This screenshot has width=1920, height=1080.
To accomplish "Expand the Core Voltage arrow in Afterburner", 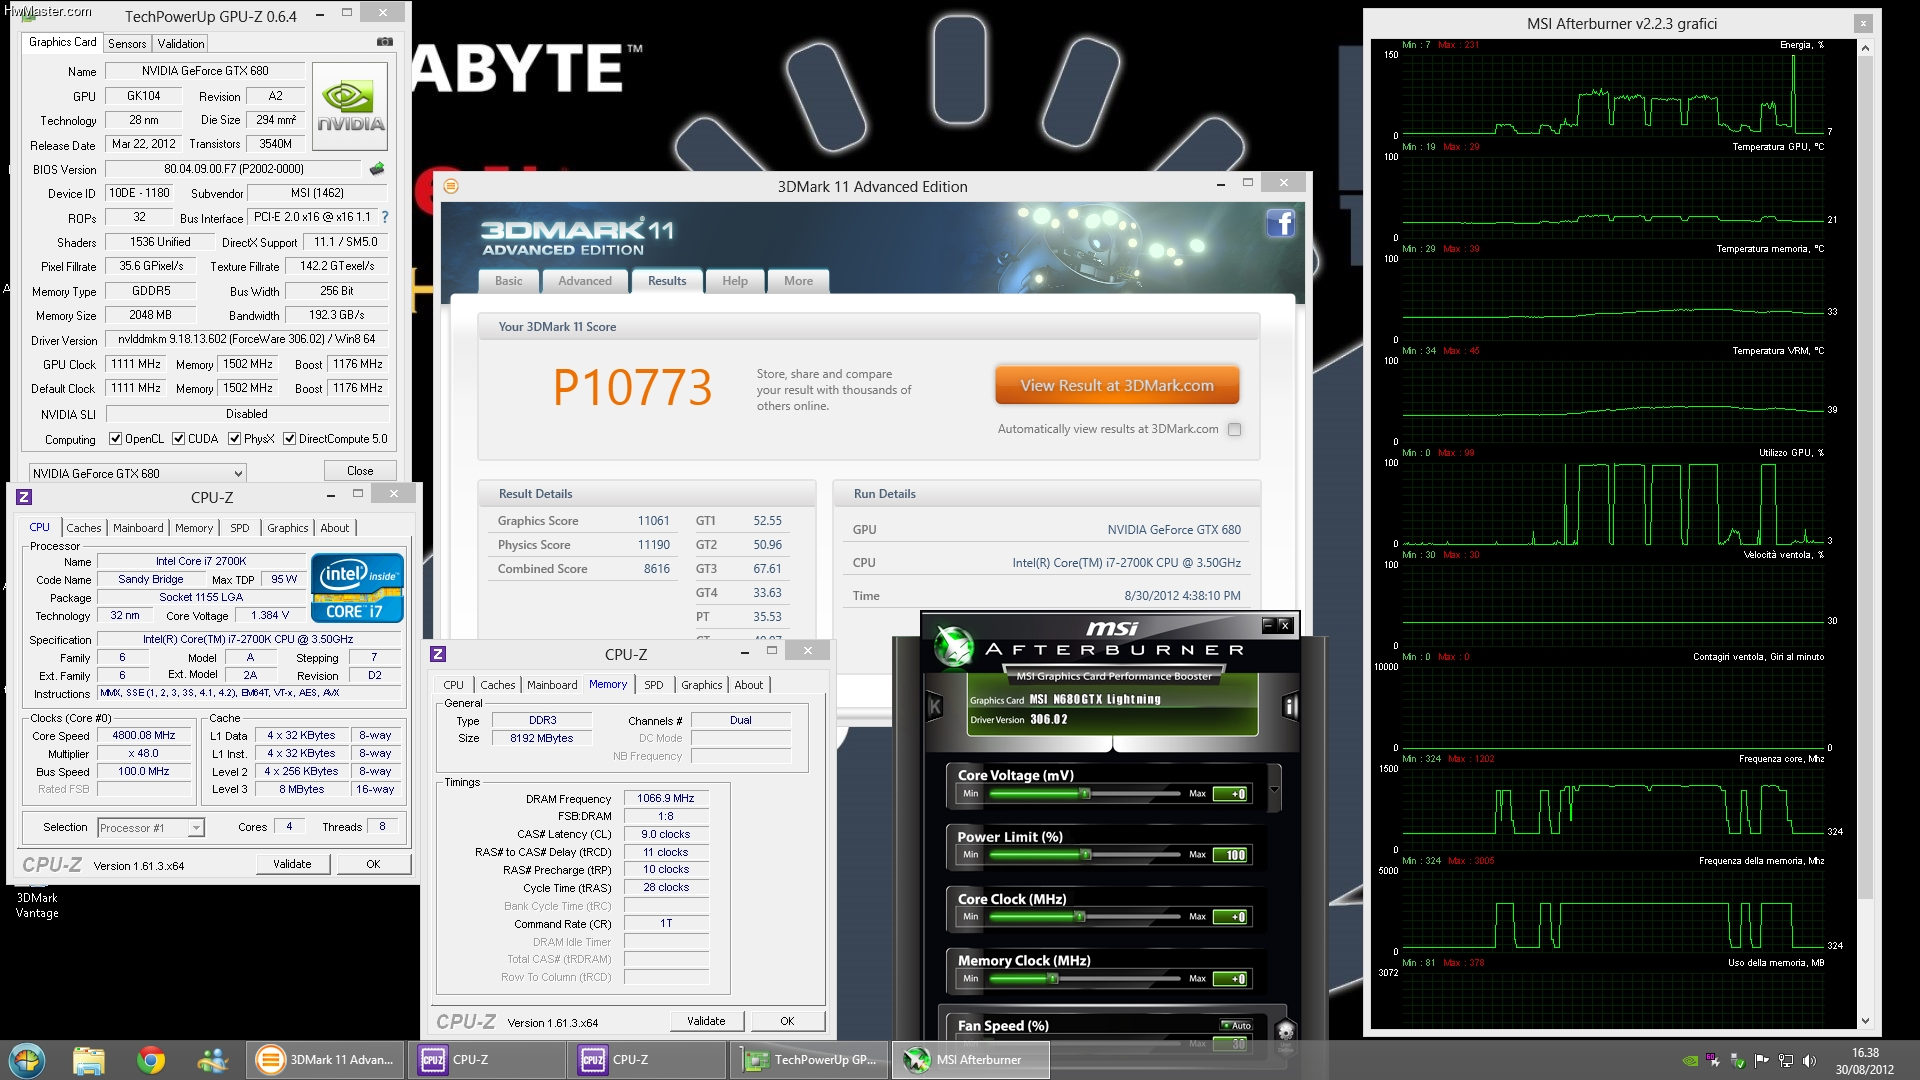I will point(1275,790).
